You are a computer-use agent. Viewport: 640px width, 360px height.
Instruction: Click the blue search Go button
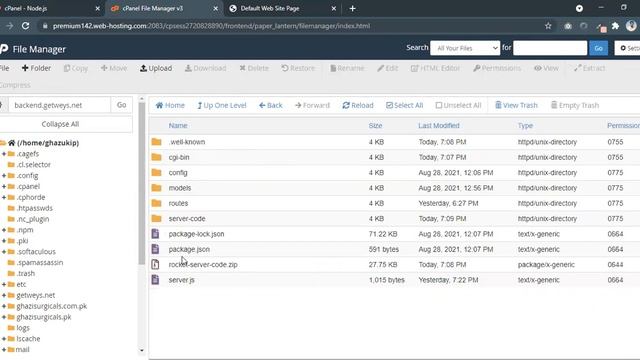[598, 48]
